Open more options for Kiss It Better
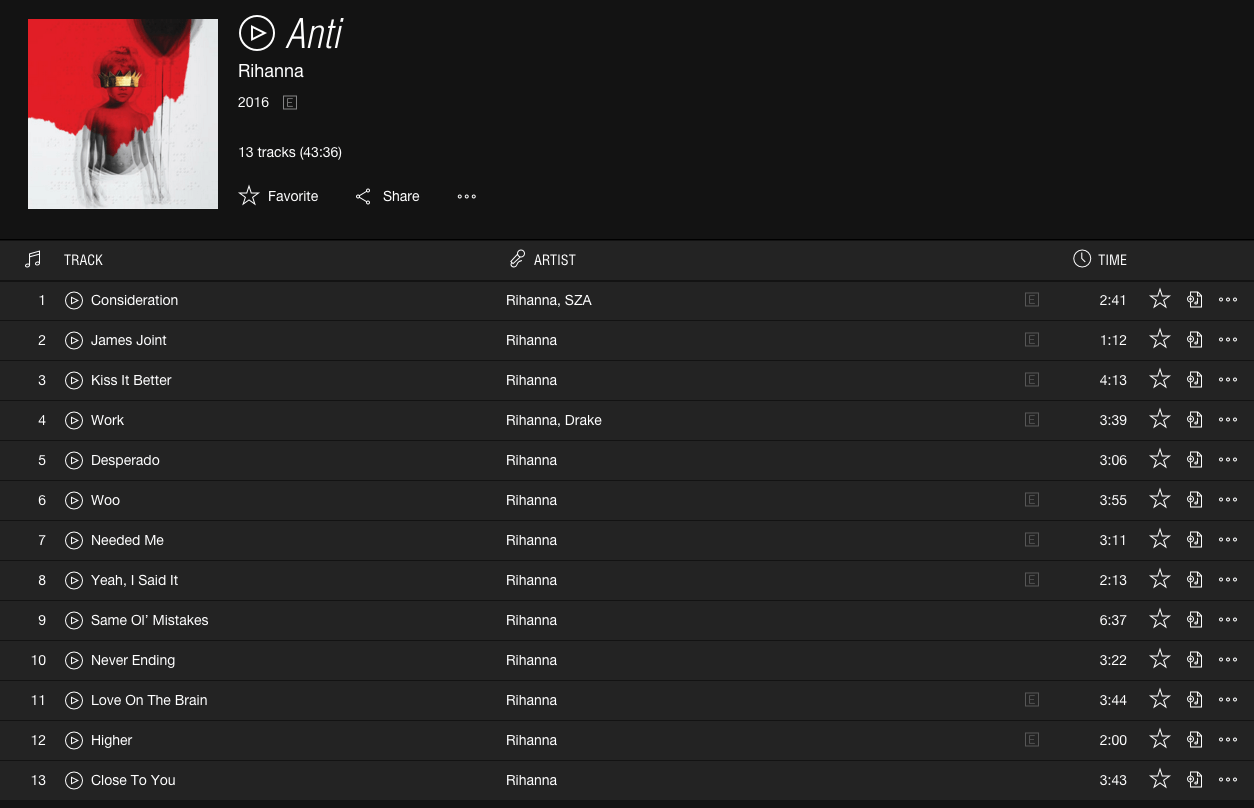This screenshot has width=1254, height=808. (x=1228, y=380)
